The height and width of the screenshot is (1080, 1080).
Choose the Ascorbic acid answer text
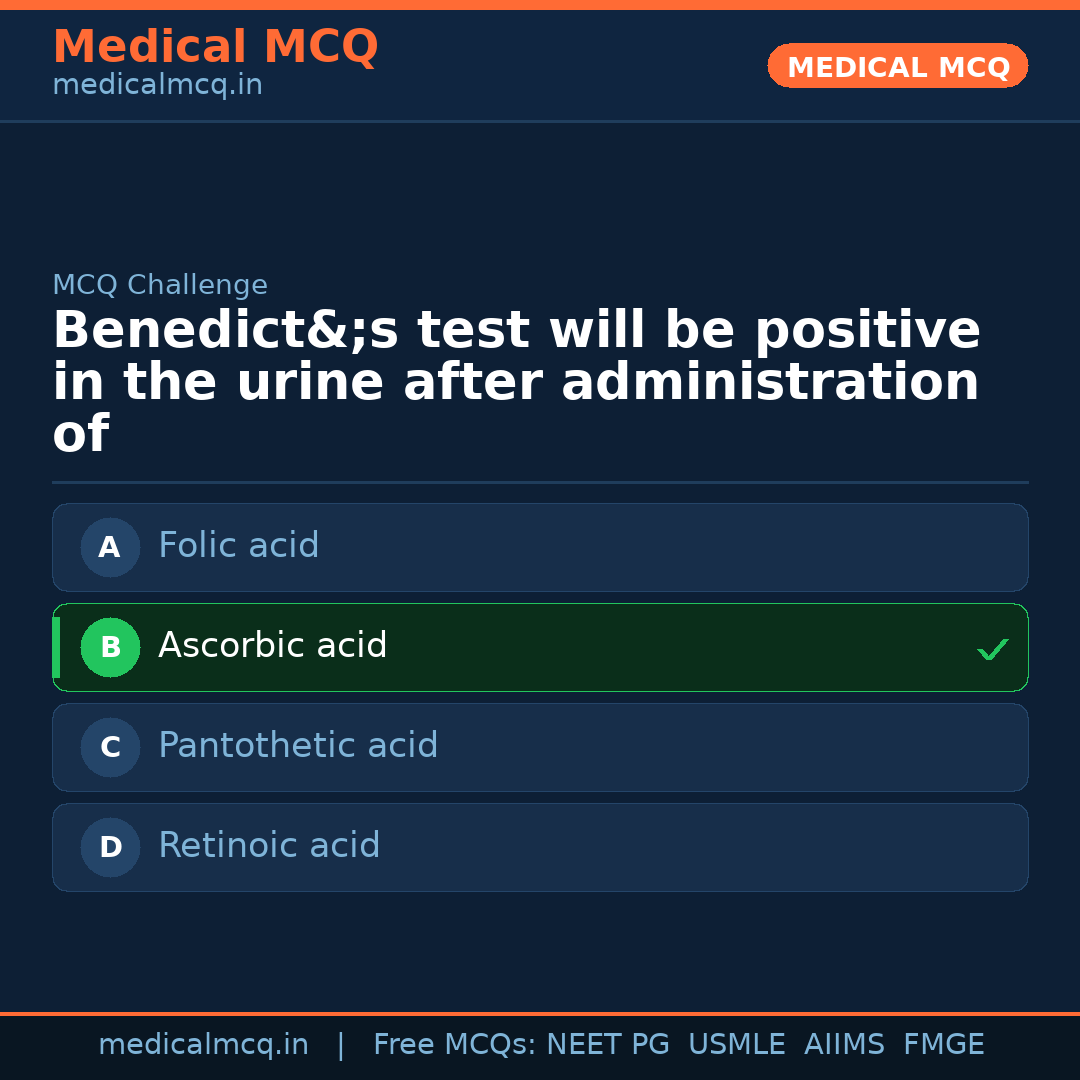(x=272, y=646)
